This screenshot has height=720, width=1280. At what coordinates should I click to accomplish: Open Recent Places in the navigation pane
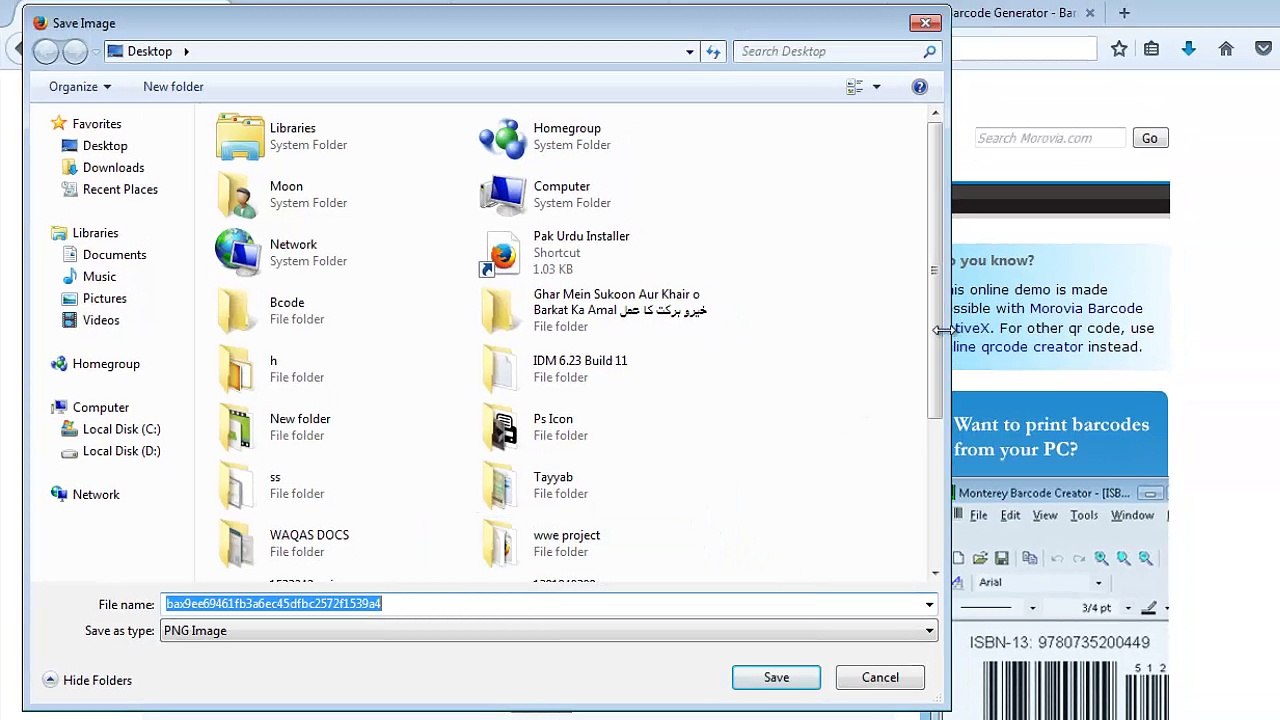pos(109,190)
